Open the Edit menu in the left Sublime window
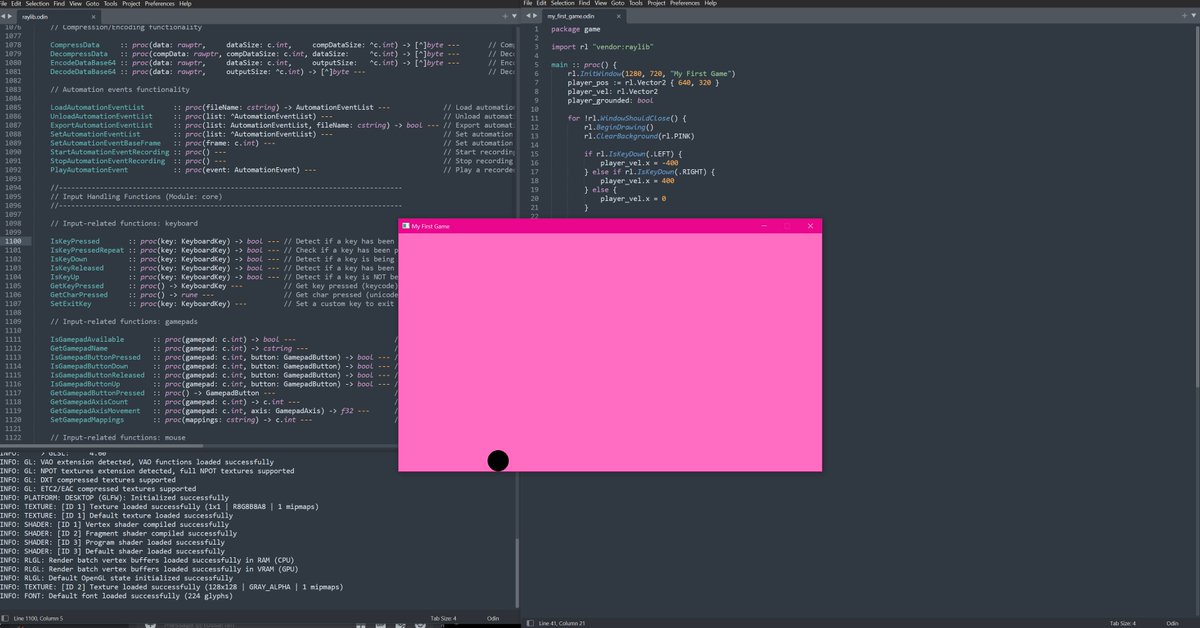This screenshot has height=628, width=1200. [x=16, y=3]
